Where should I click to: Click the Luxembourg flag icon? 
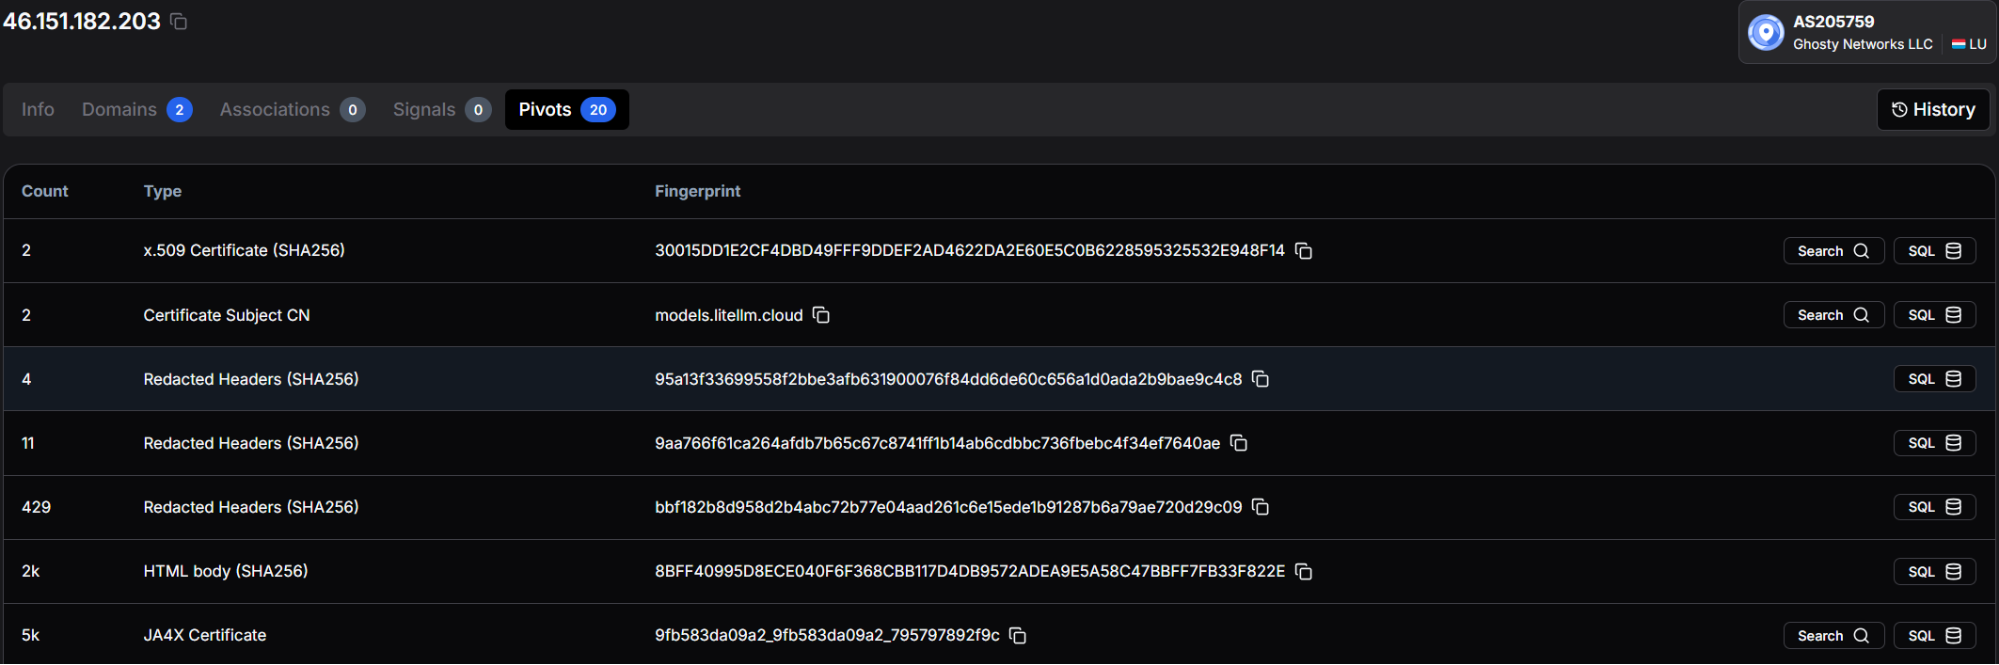[x=1958, y=44]
